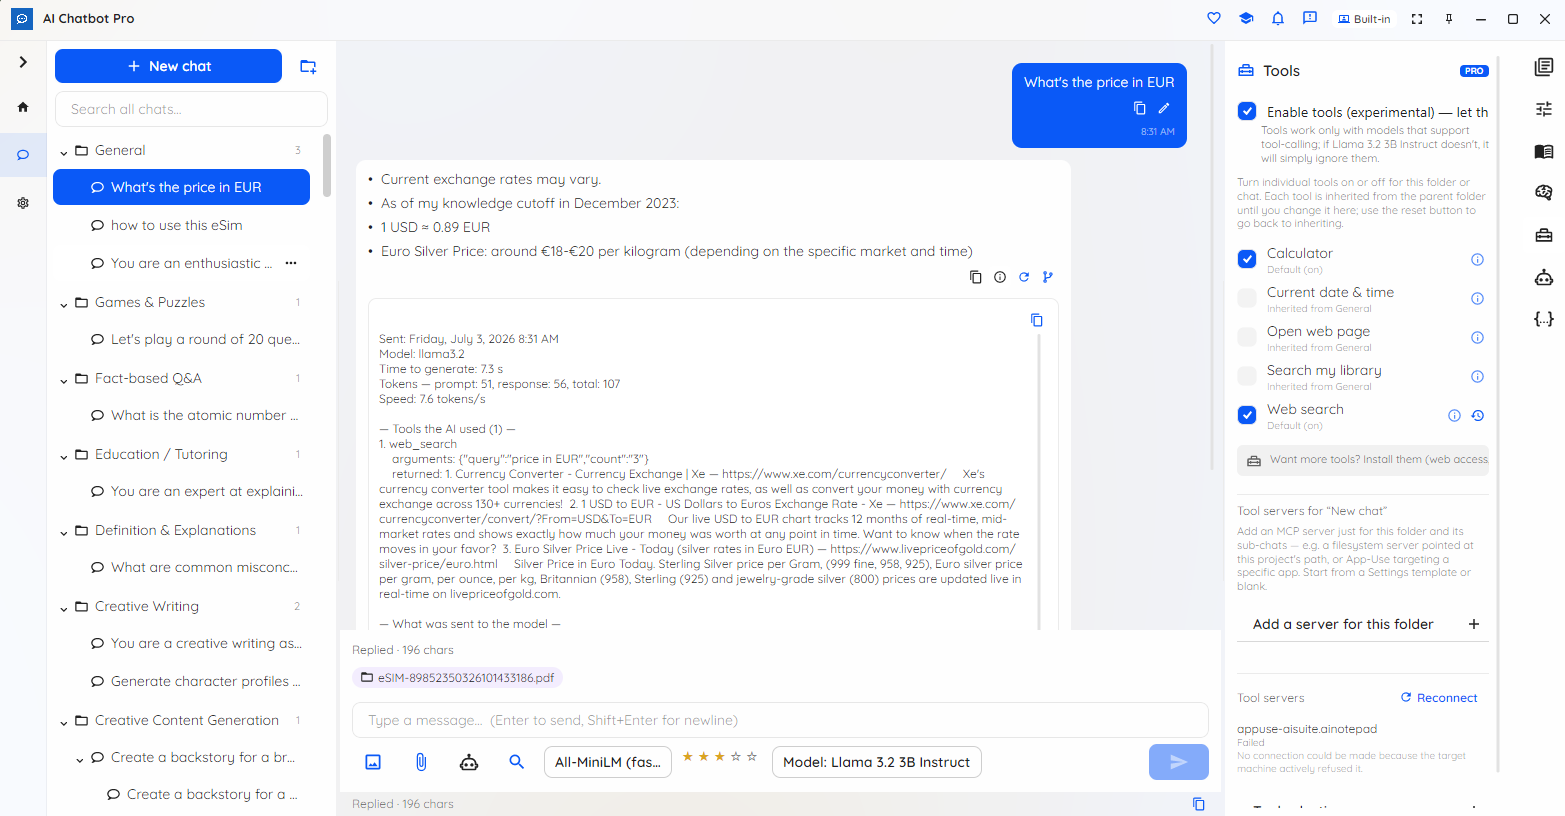This screenshot has height=816, width=1565.
Task: Open the home icon in left sidebar
Action: point(23,107)
